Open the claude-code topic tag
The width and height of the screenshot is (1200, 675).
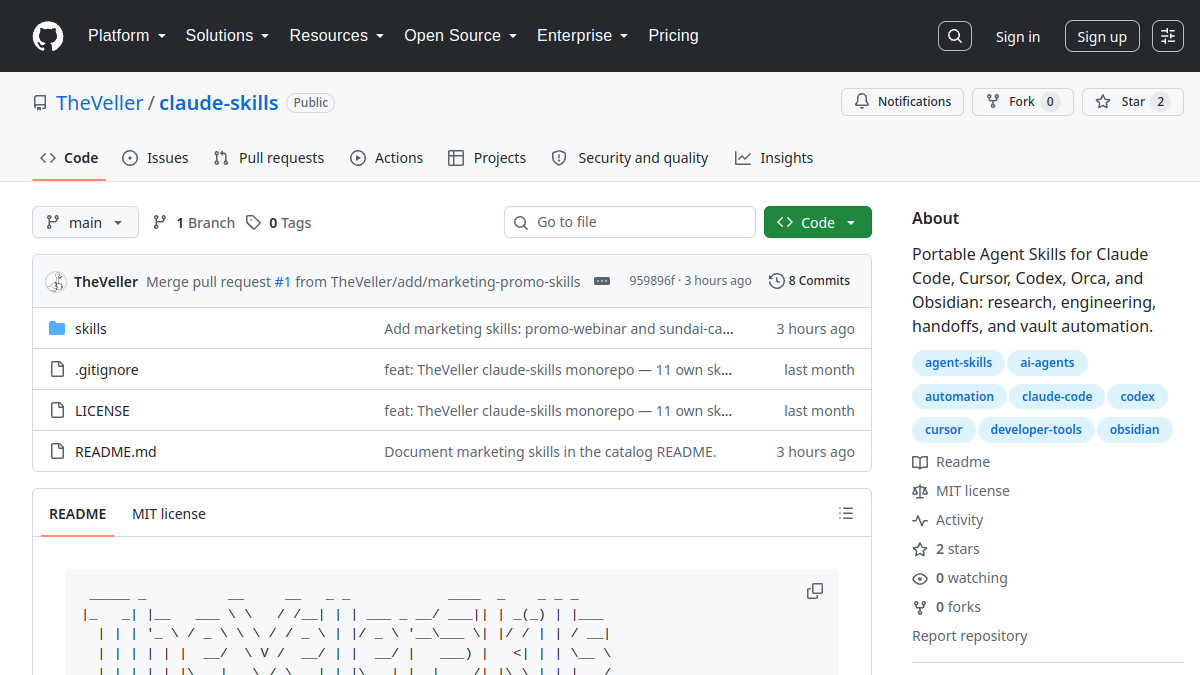pos(1057,397)
